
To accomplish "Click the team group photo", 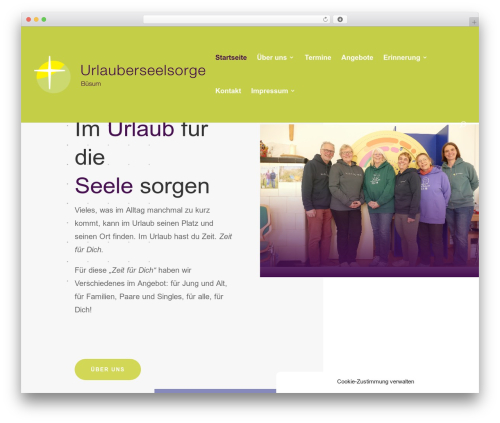I will pos(369,200).
